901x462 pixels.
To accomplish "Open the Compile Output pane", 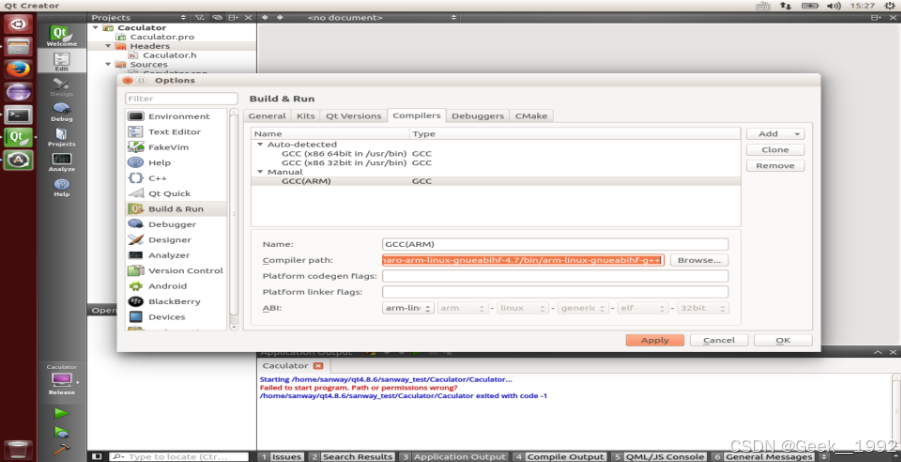I will click(560, 456).
